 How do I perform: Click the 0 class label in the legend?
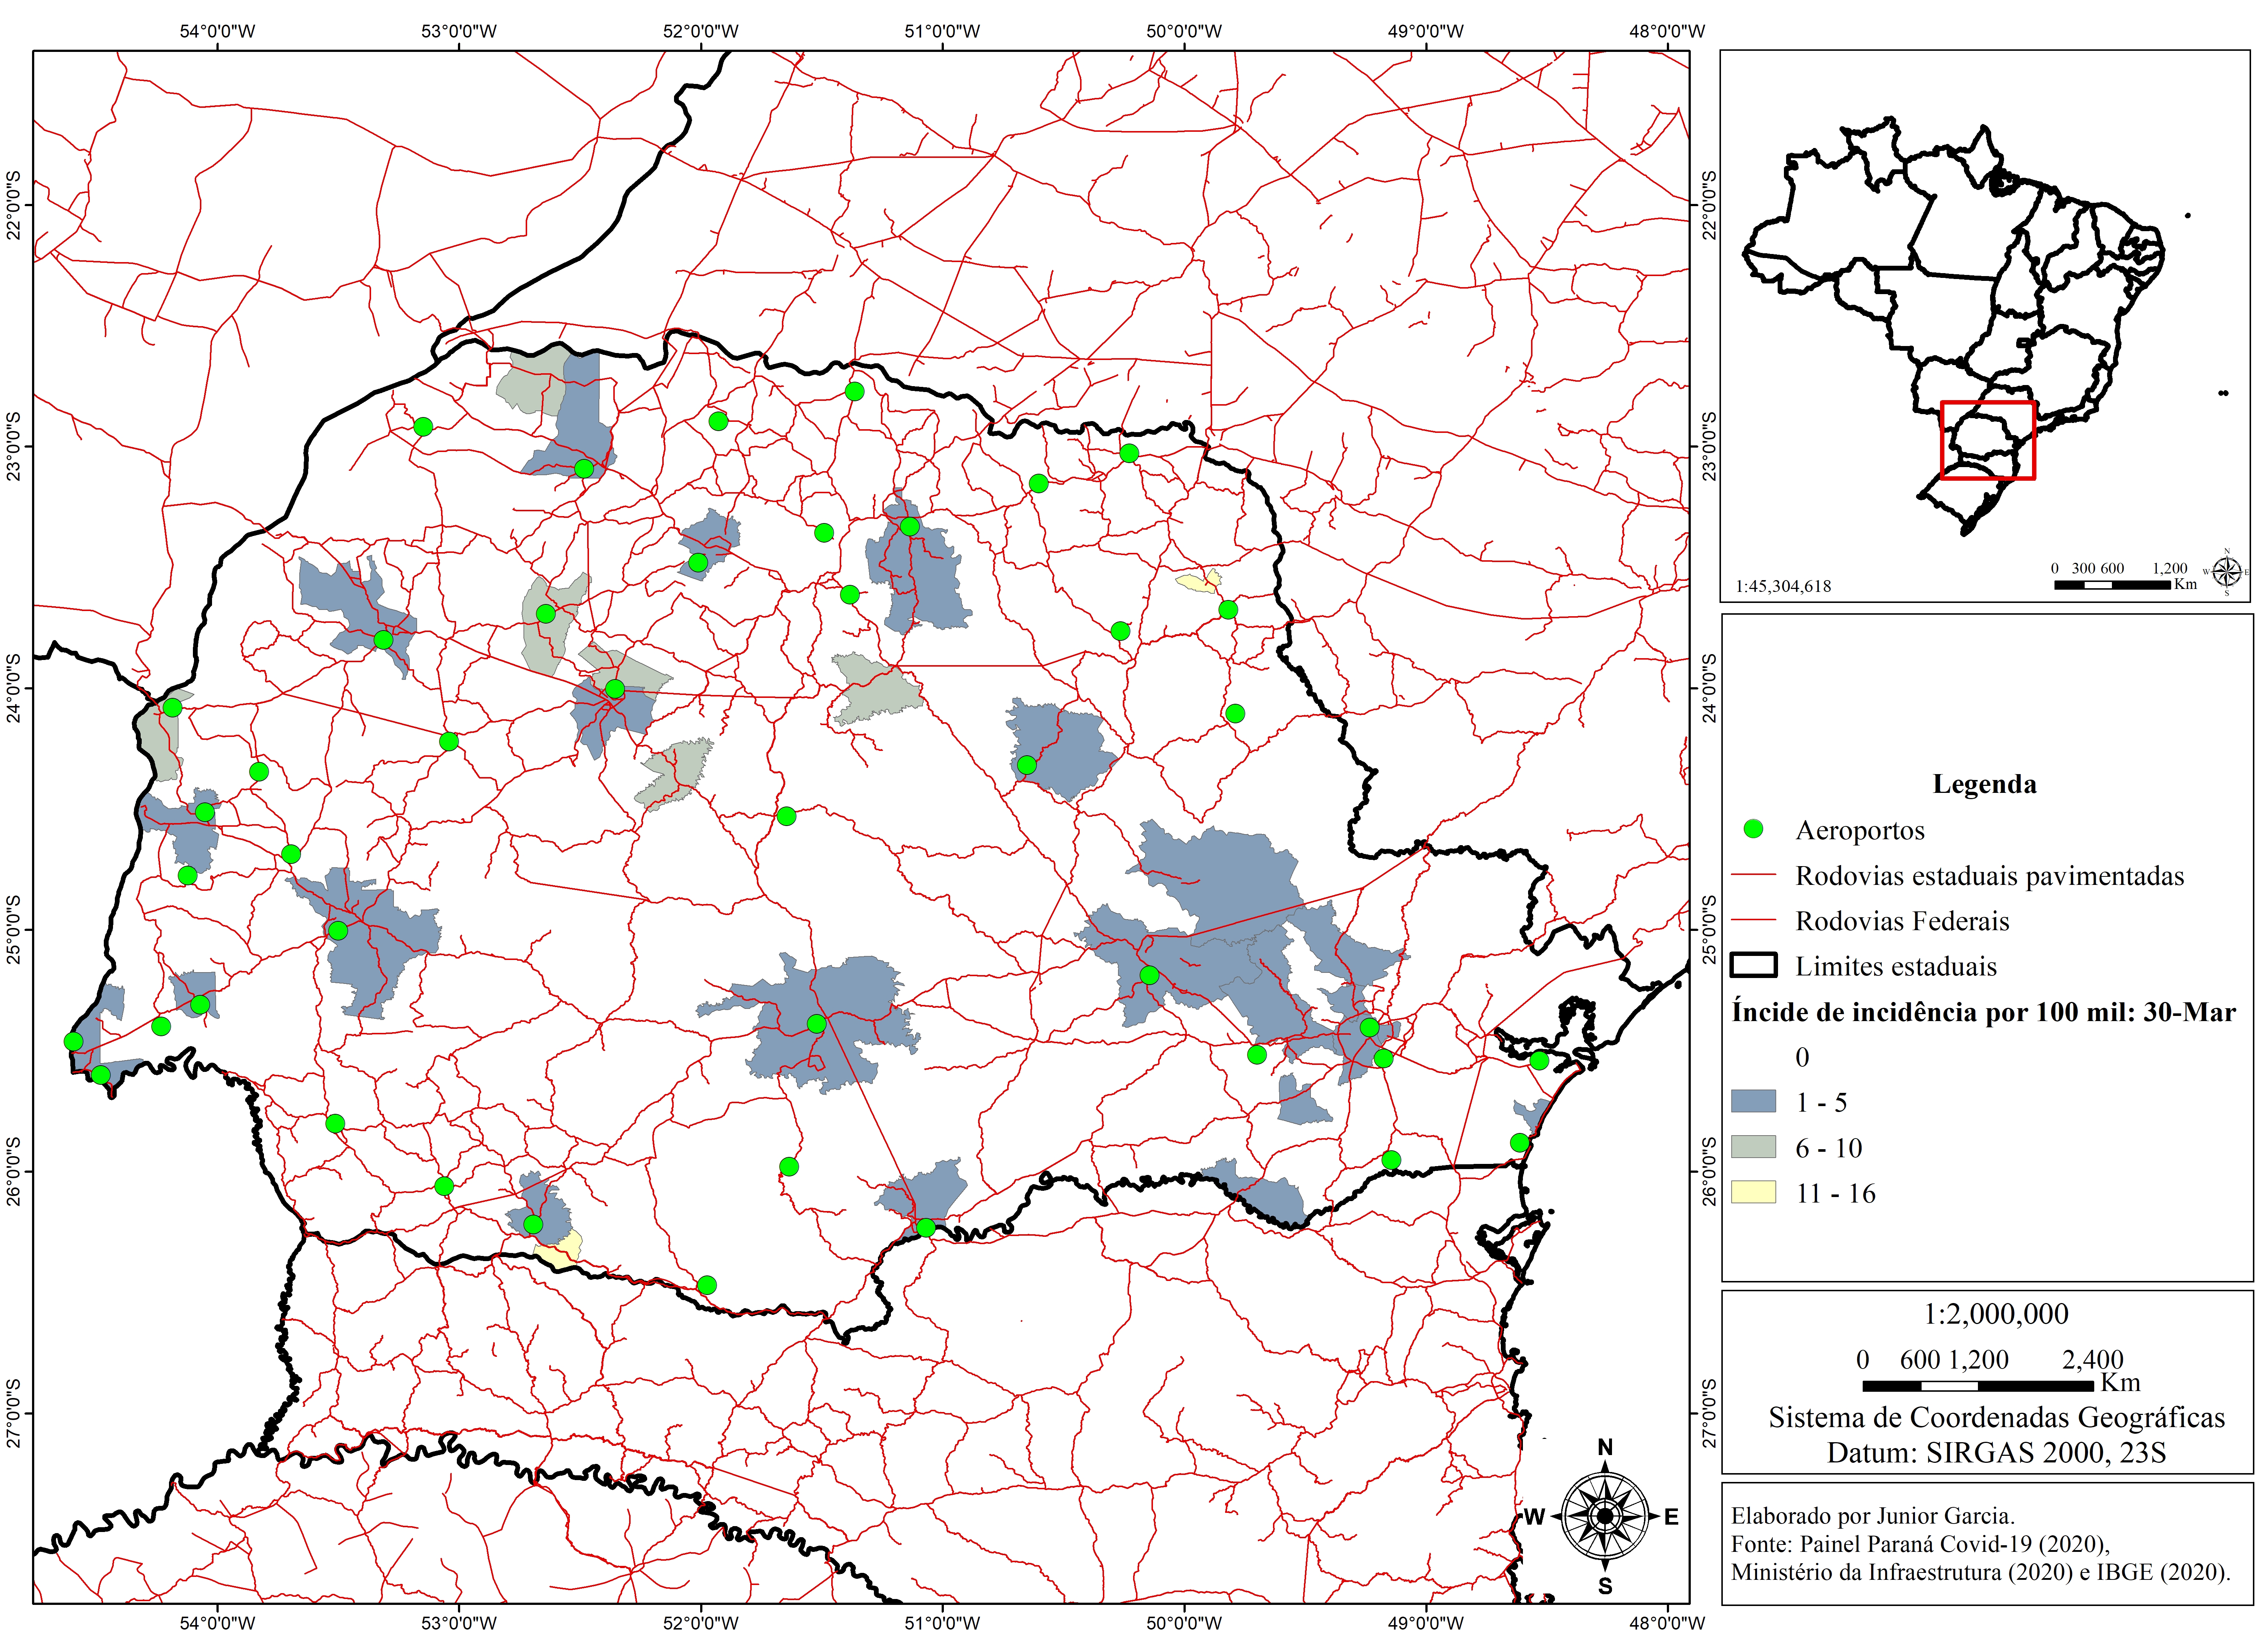[x=1802, y=1057]
